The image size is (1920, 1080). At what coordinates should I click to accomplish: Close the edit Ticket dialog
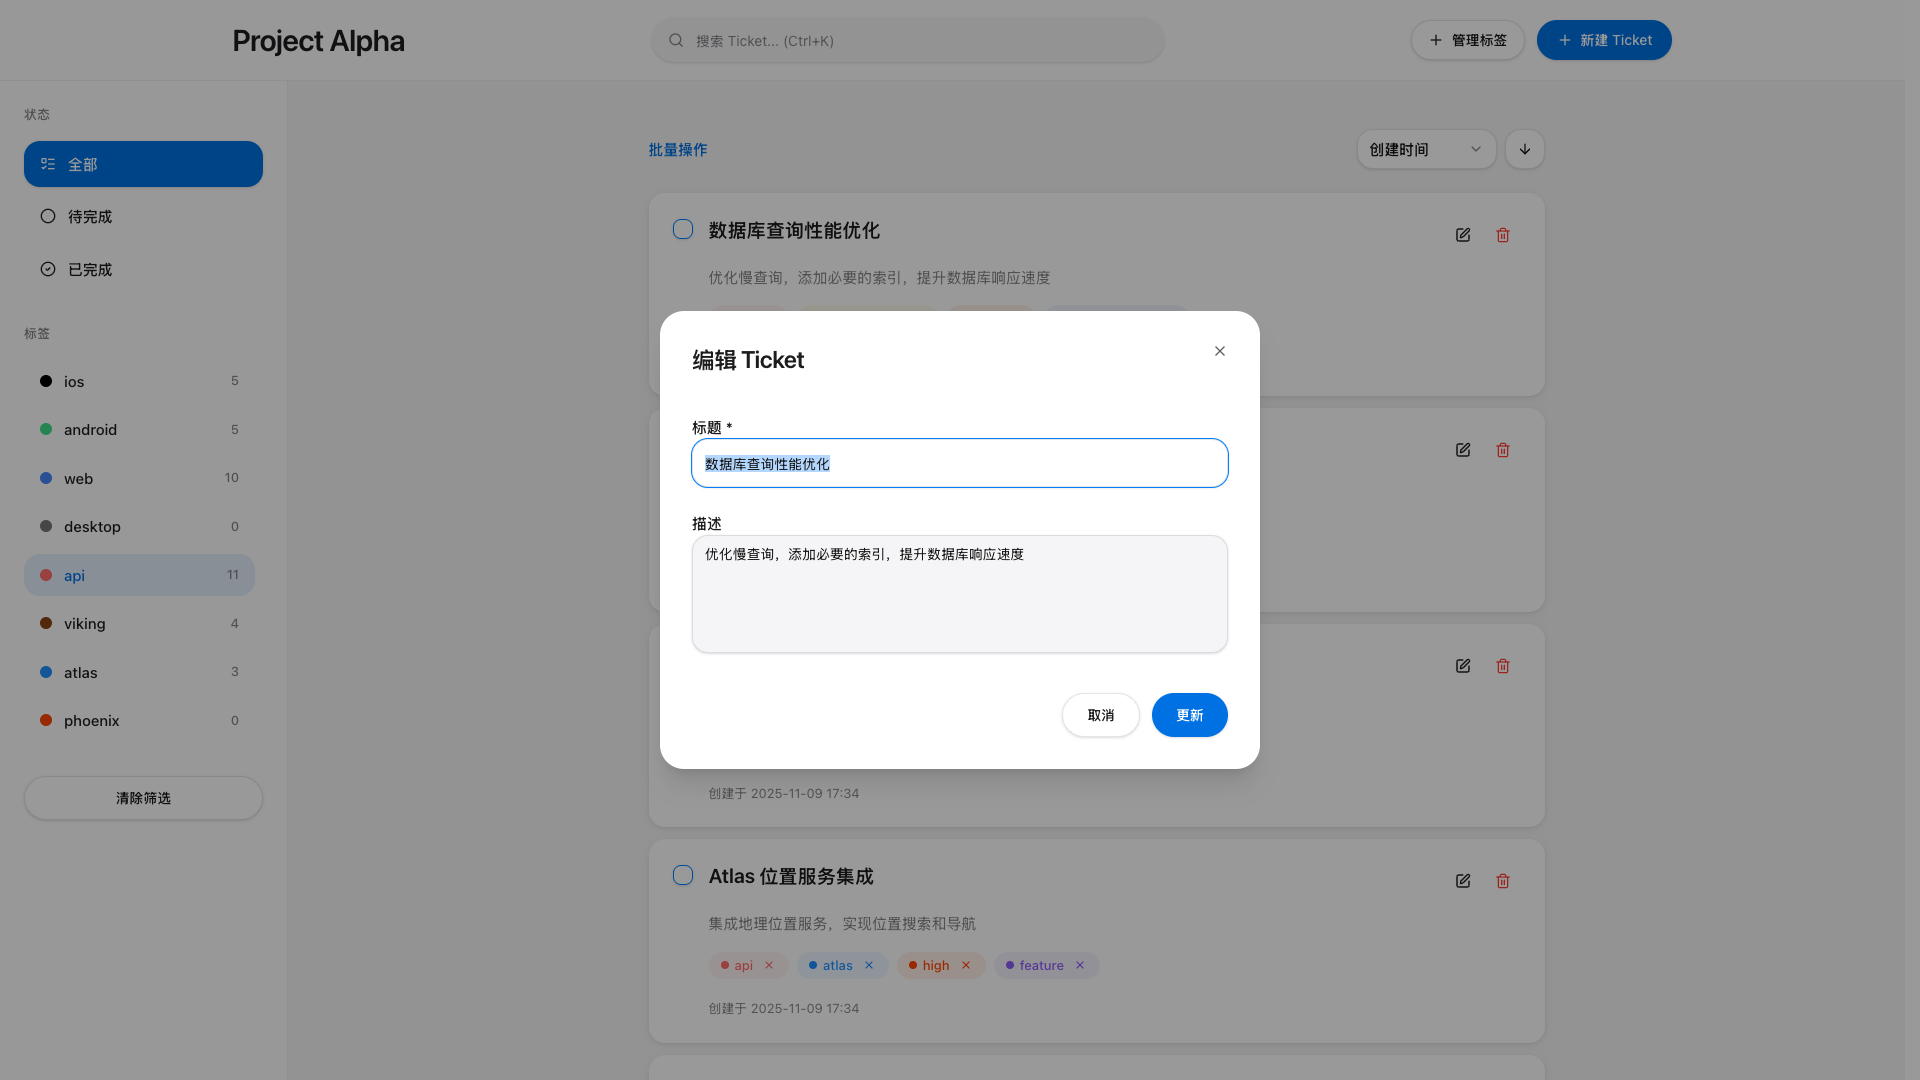[1219, 351]
